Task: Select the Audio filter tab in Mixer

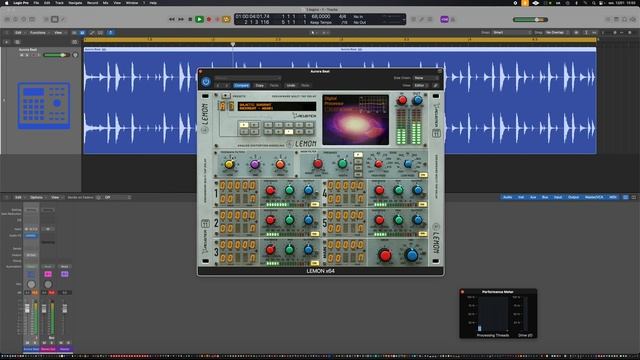Action: pyautogui.click(x=507, y=197)
